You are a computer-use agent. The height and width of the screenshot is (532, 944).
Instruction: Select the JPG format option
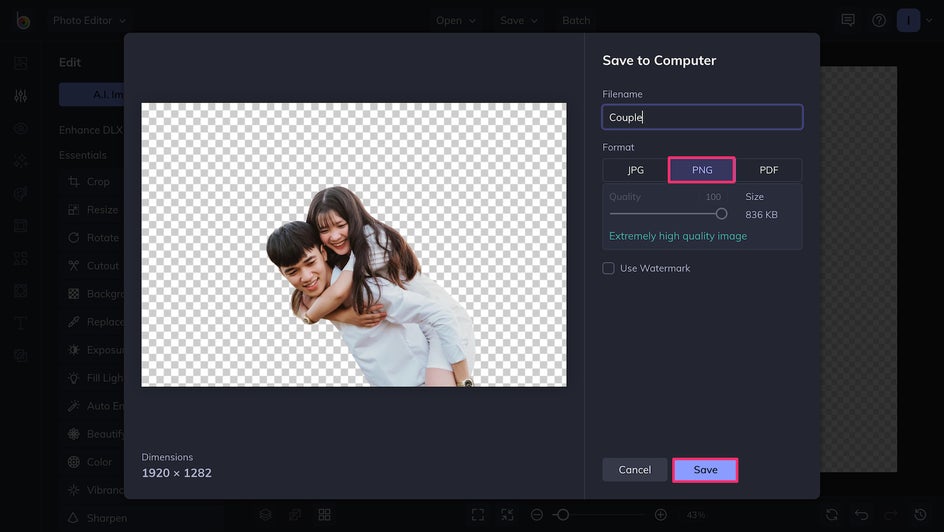pyautogui.click(x=635, y=170)
